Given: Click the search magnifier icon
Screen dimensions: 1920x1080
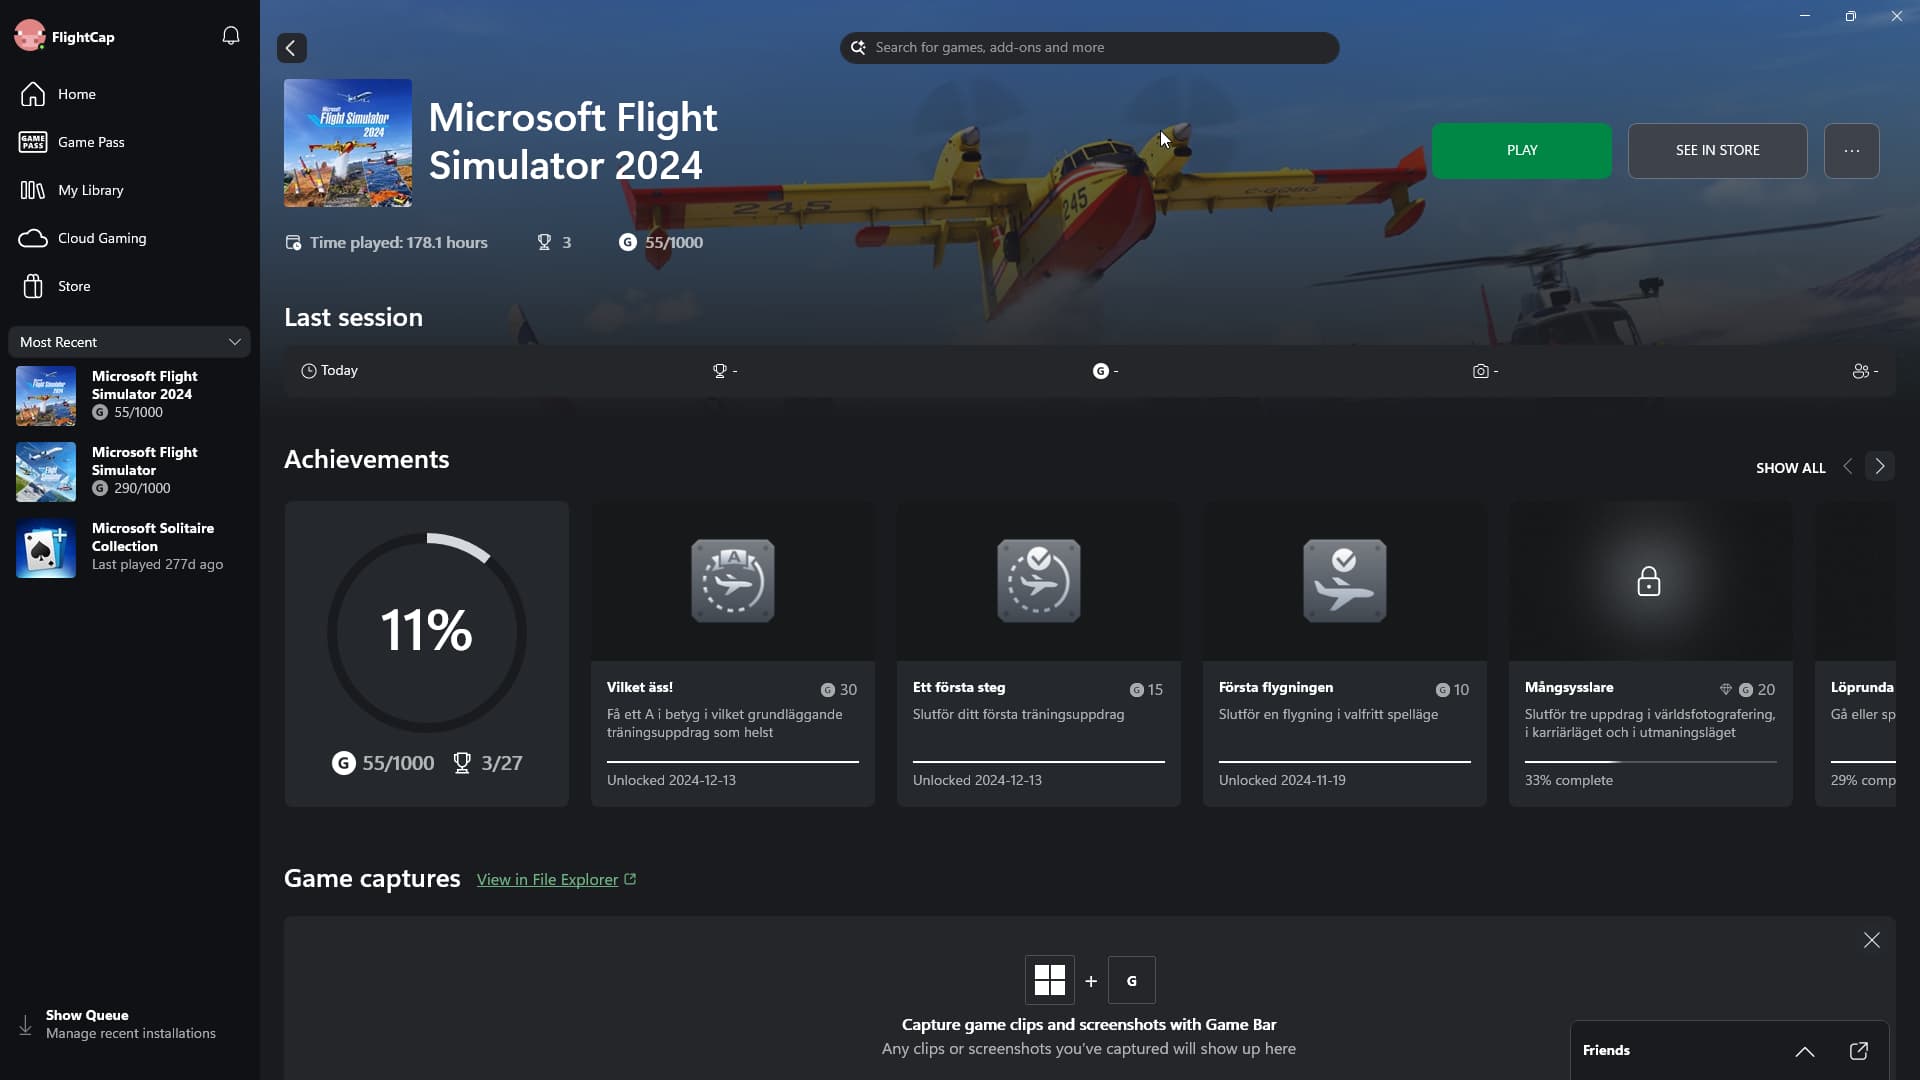Looking at the screenshot, I should click(x=858, y=47).
